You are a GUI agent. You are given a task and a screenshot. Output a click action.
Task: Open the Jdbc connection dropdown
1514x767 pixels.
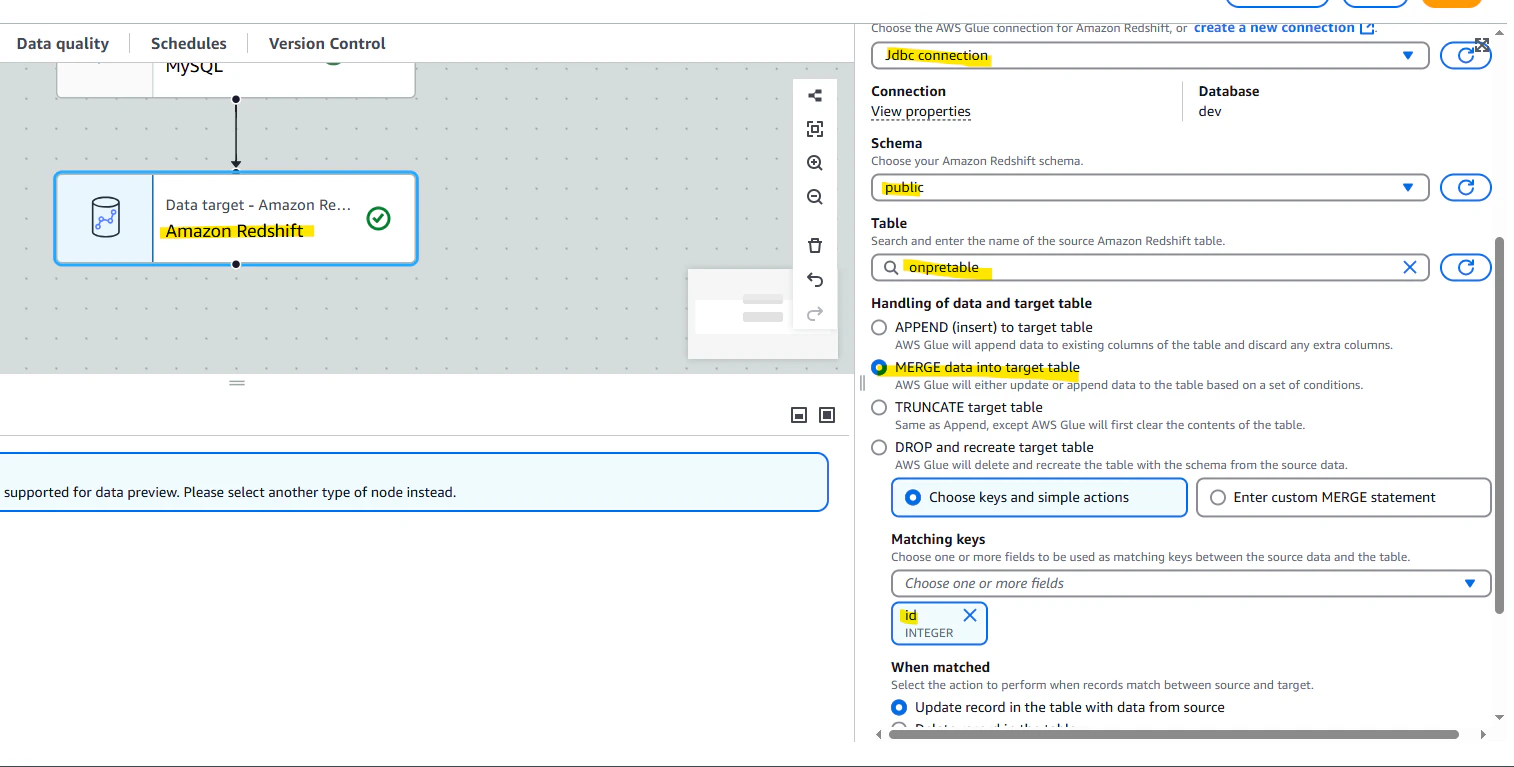[1150, 55]
